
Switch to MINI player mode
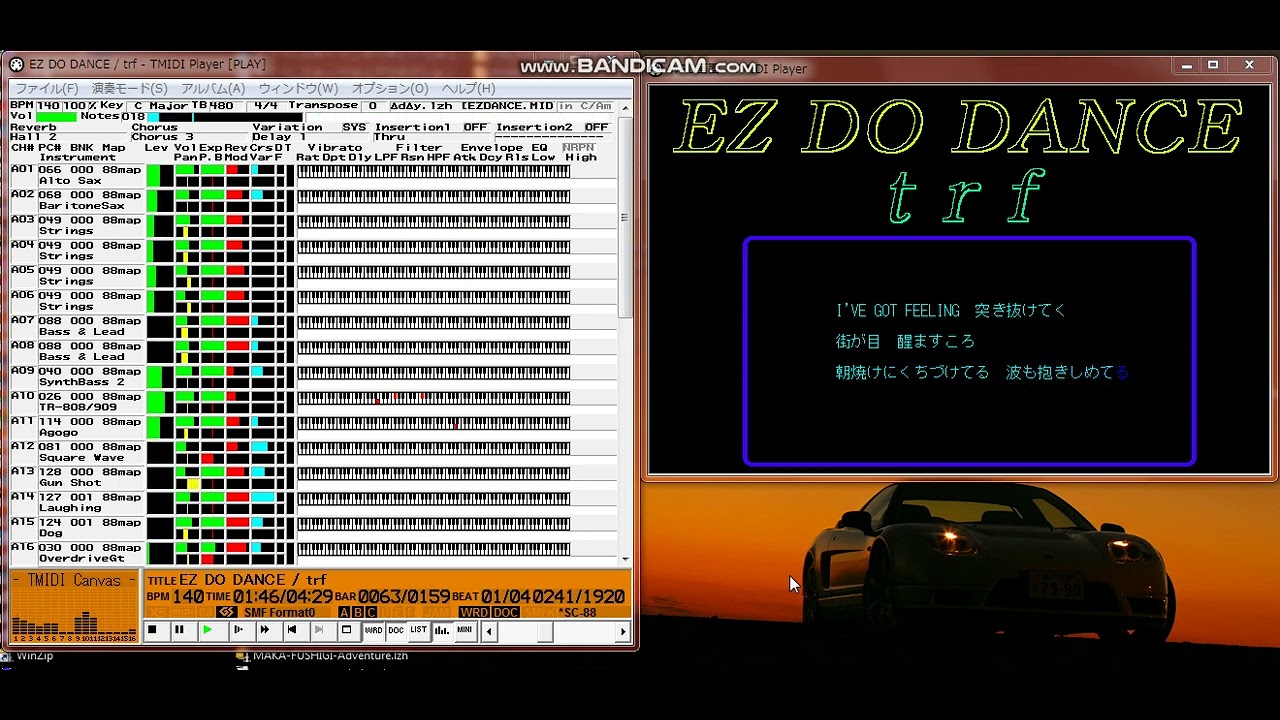465,630
